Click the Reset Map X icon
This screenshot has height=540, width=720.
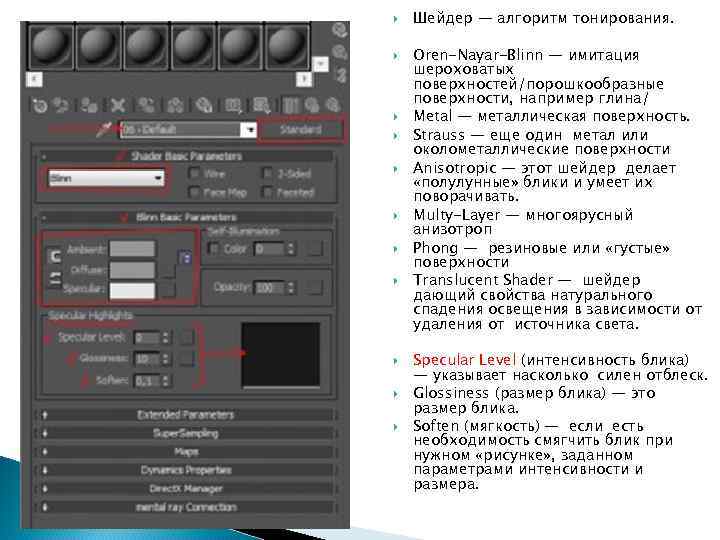pos(118,106)
